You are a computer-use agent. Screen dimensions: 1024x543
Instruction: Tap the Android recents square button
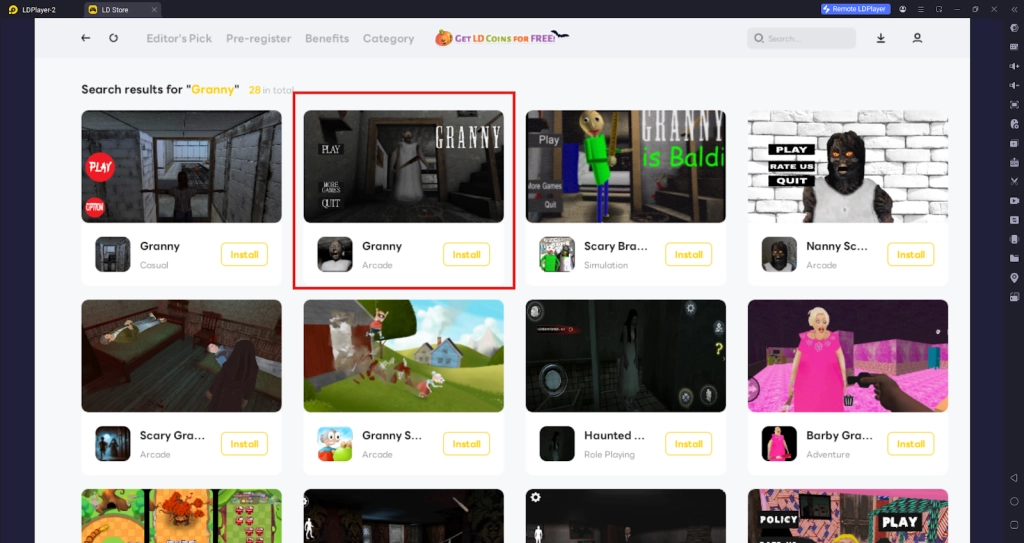coord(1014,525)
